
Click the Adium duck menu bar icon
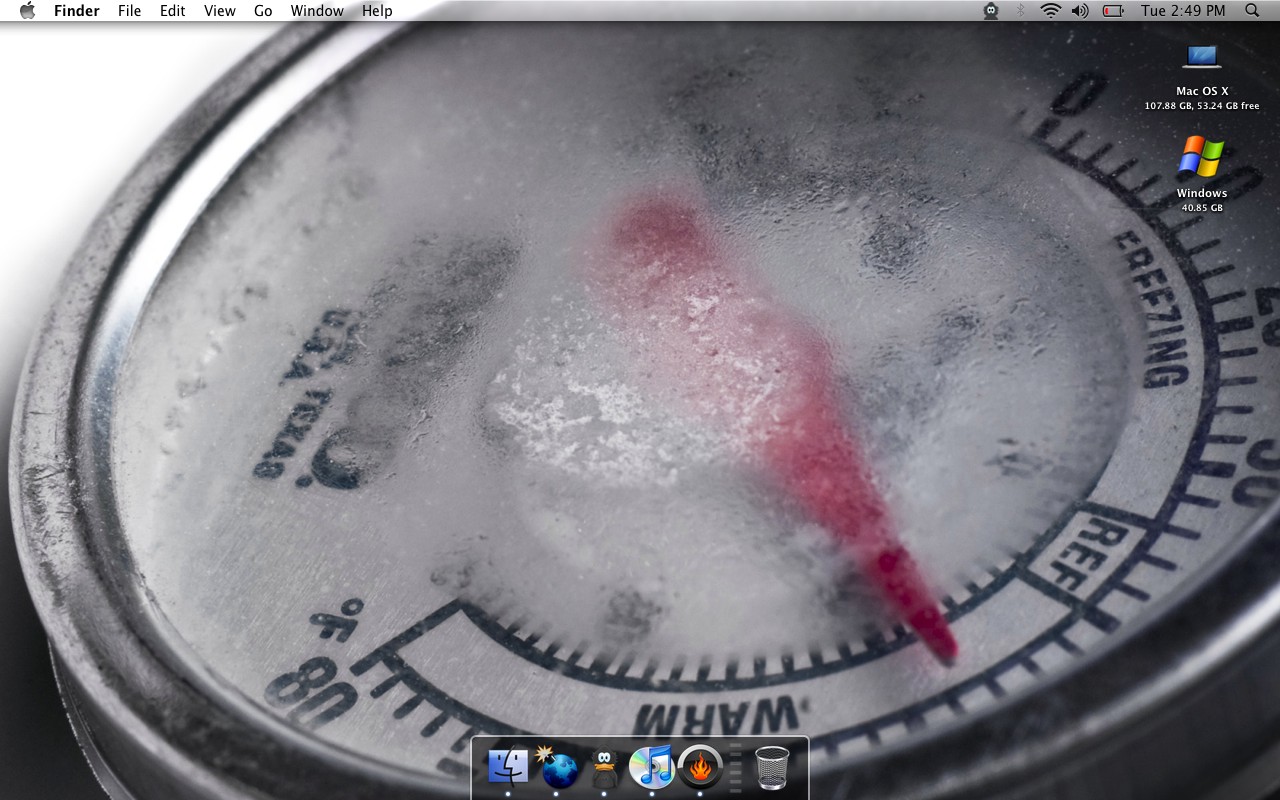(991, 10)
